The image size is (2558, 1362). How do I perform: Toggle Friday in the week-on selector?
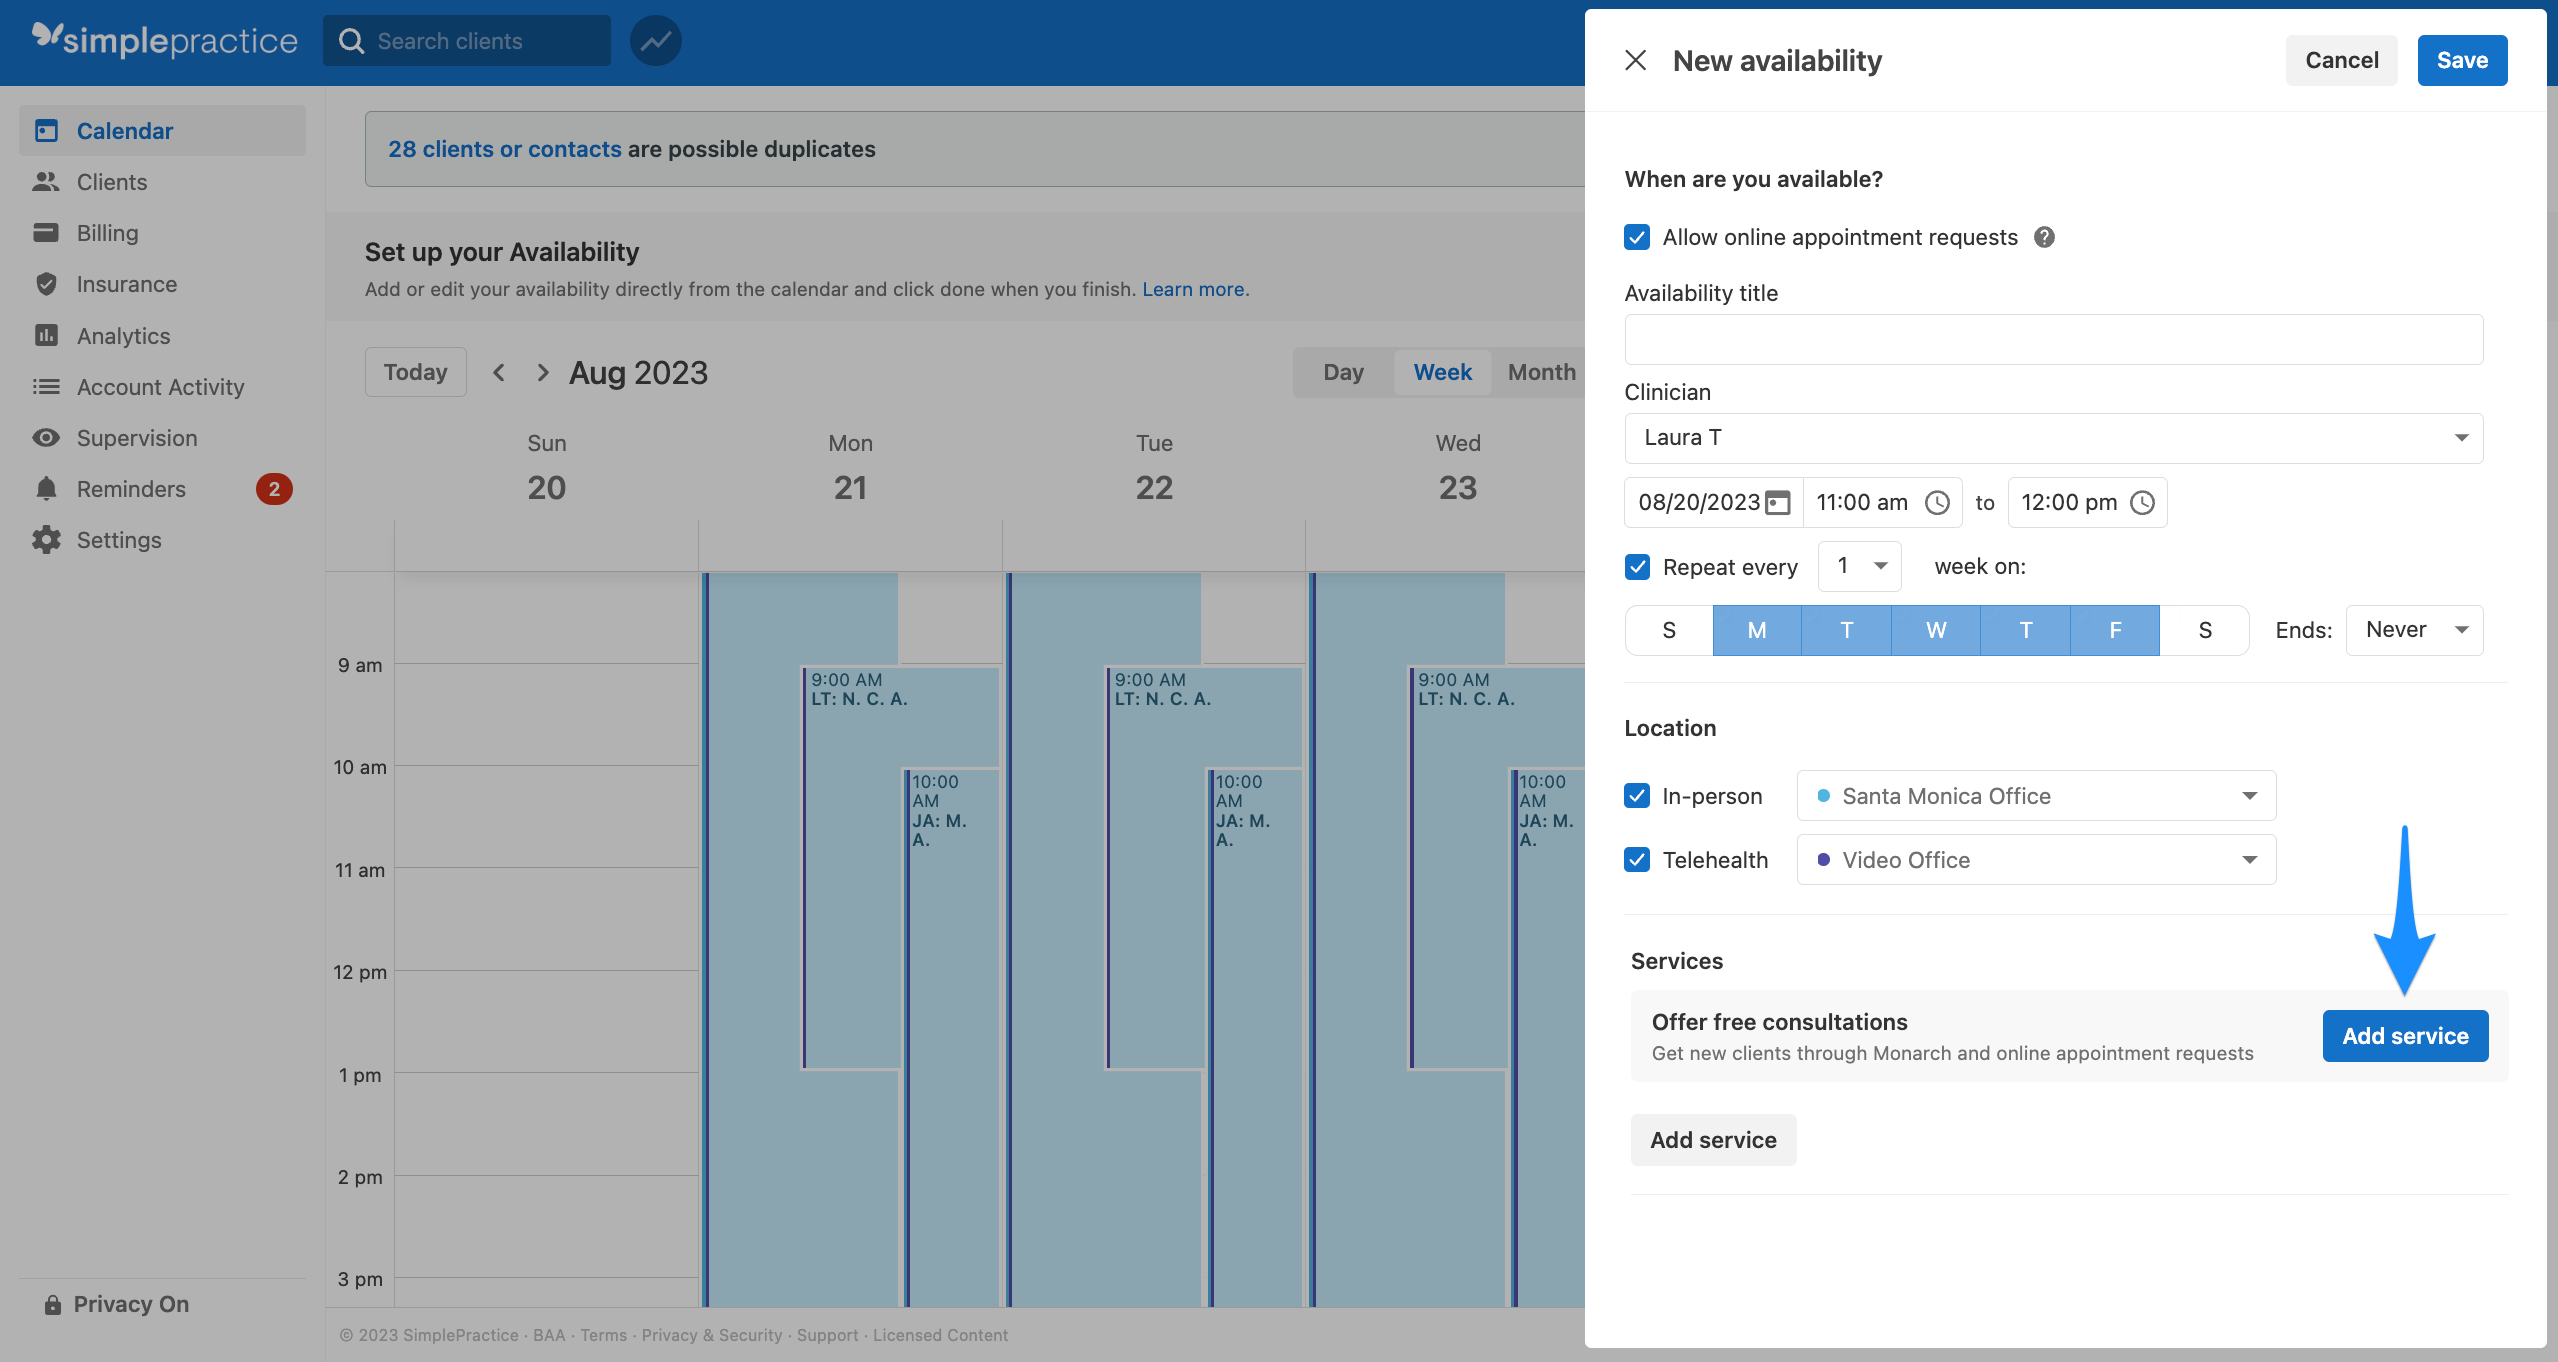[x=2114, y=629]
